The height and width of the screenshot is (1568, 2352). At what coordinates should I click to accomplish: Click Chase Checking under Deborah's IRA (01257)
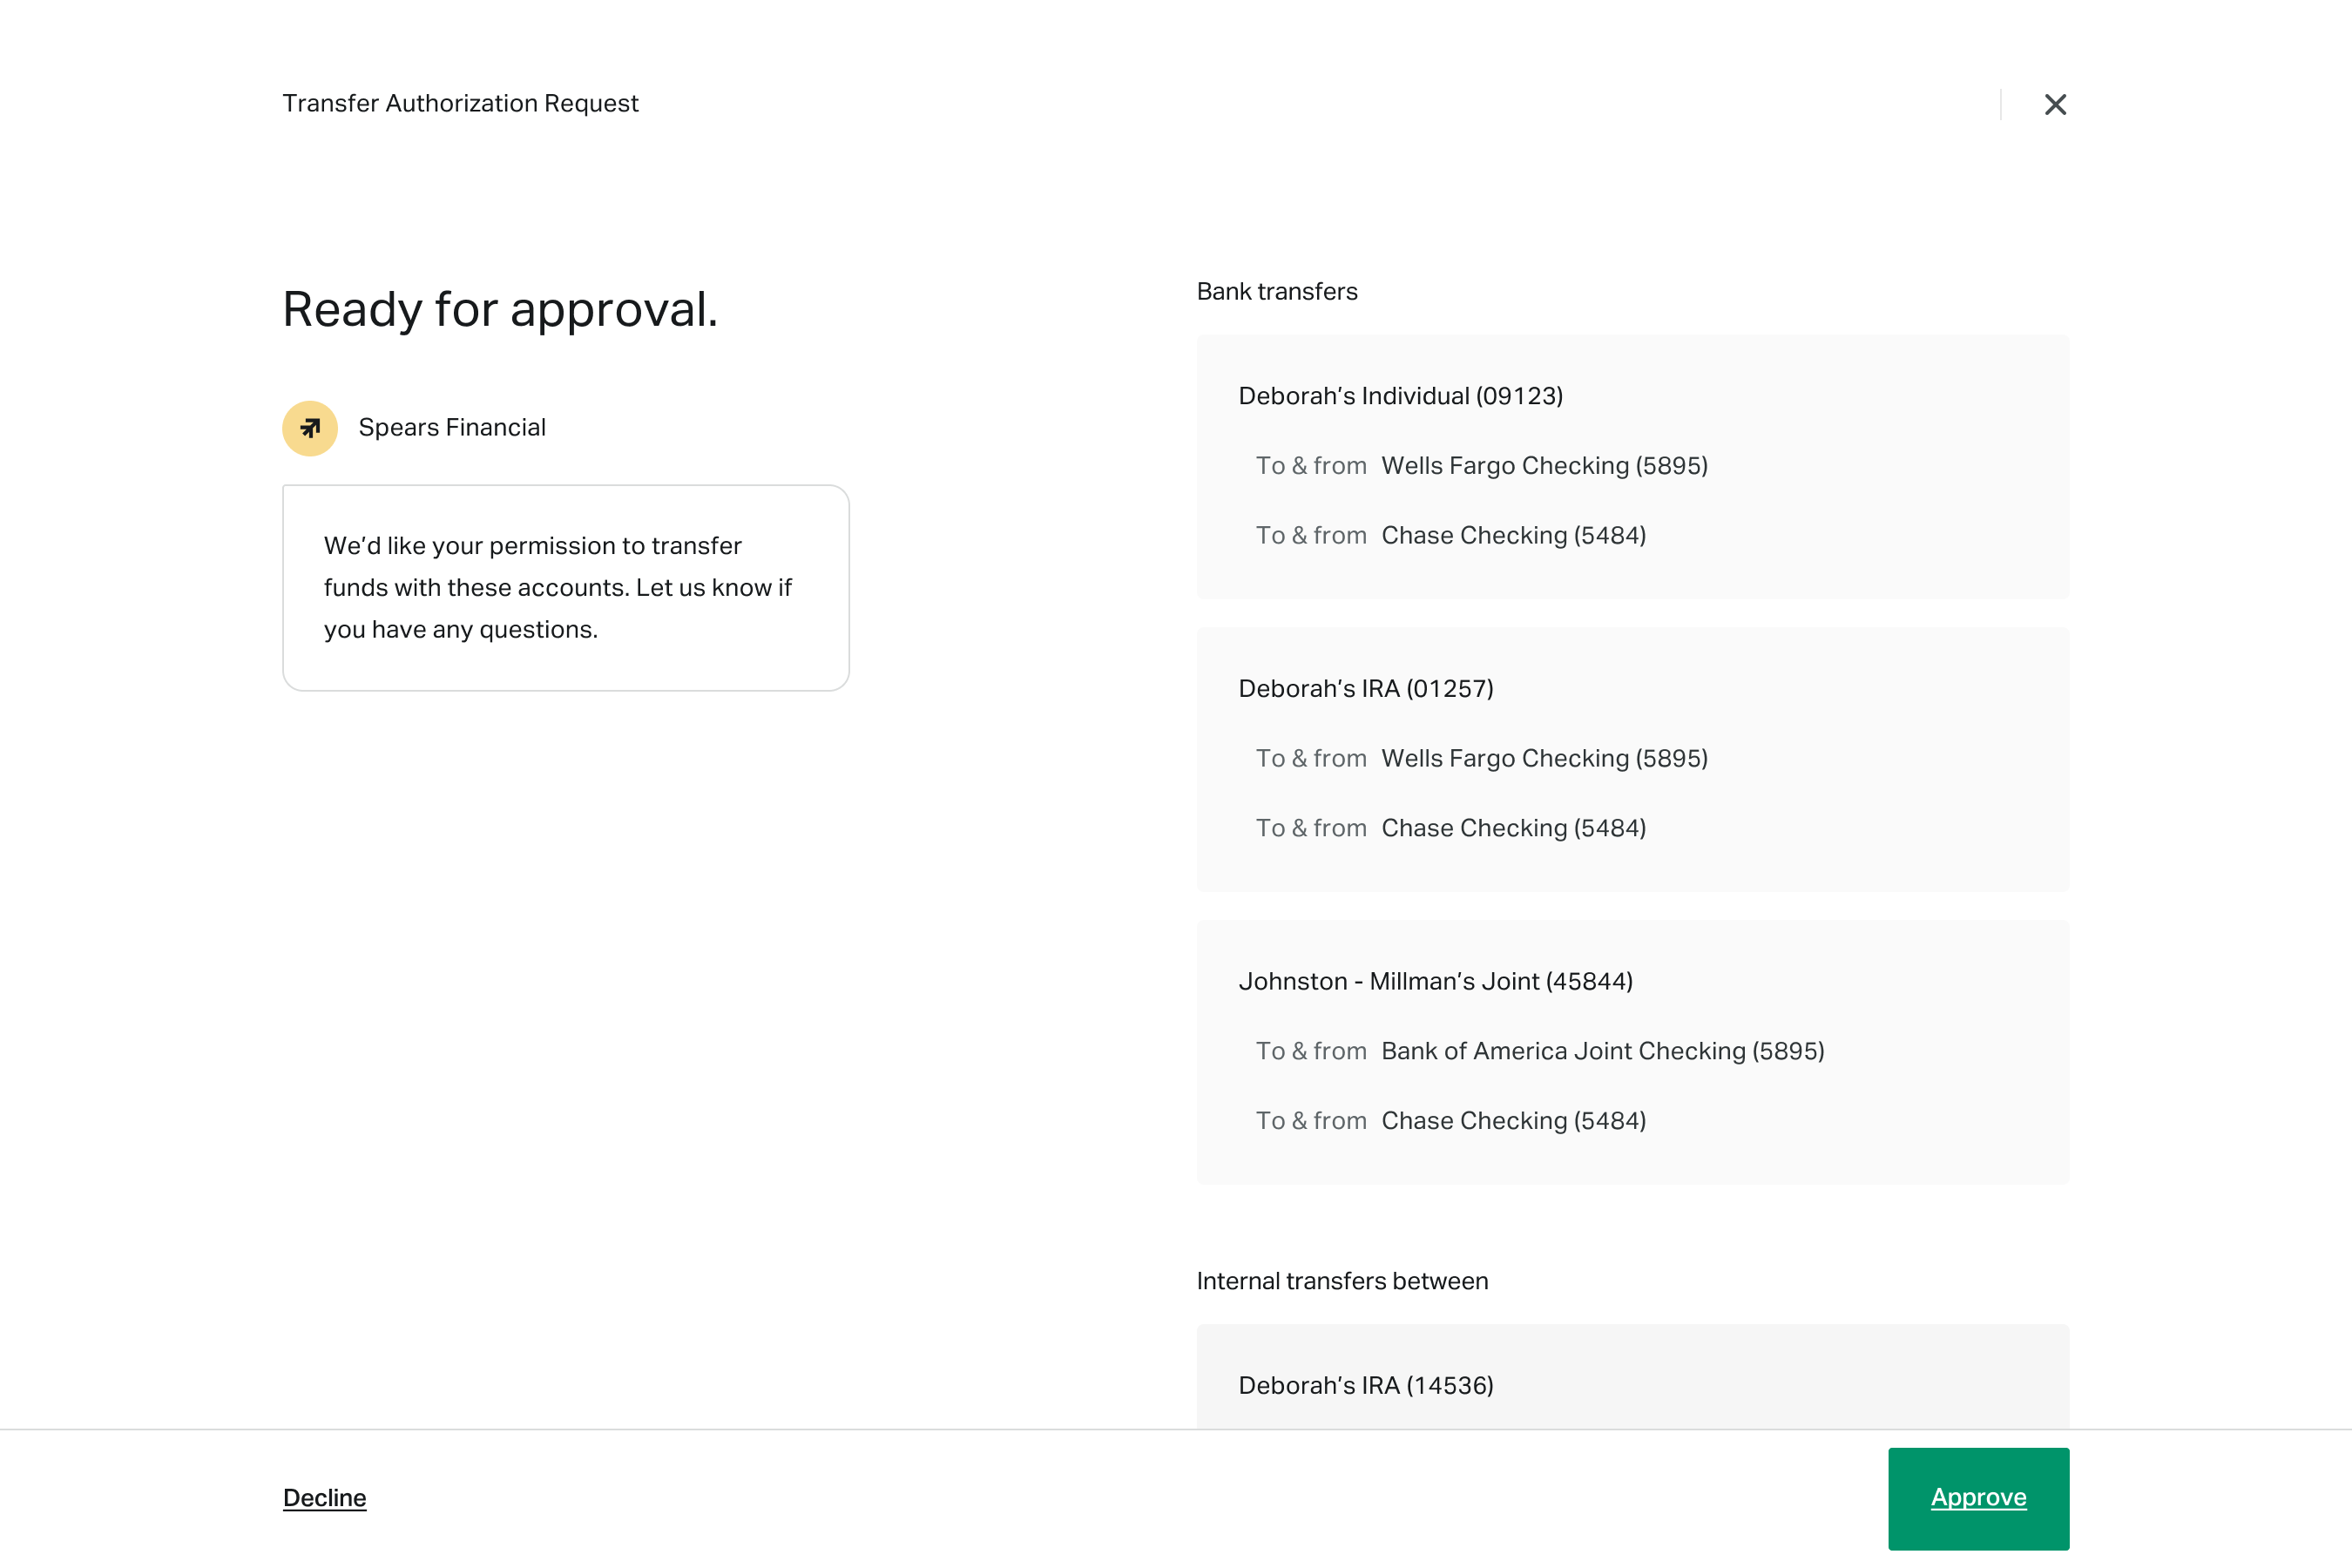tap(1513, 829)
